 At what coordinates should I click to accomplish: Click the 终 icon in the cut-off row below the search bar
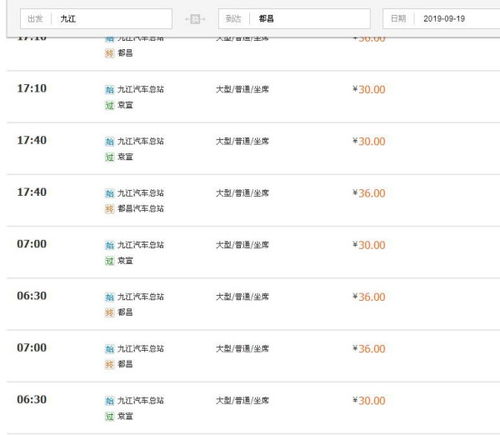click(x=109, y=53)
